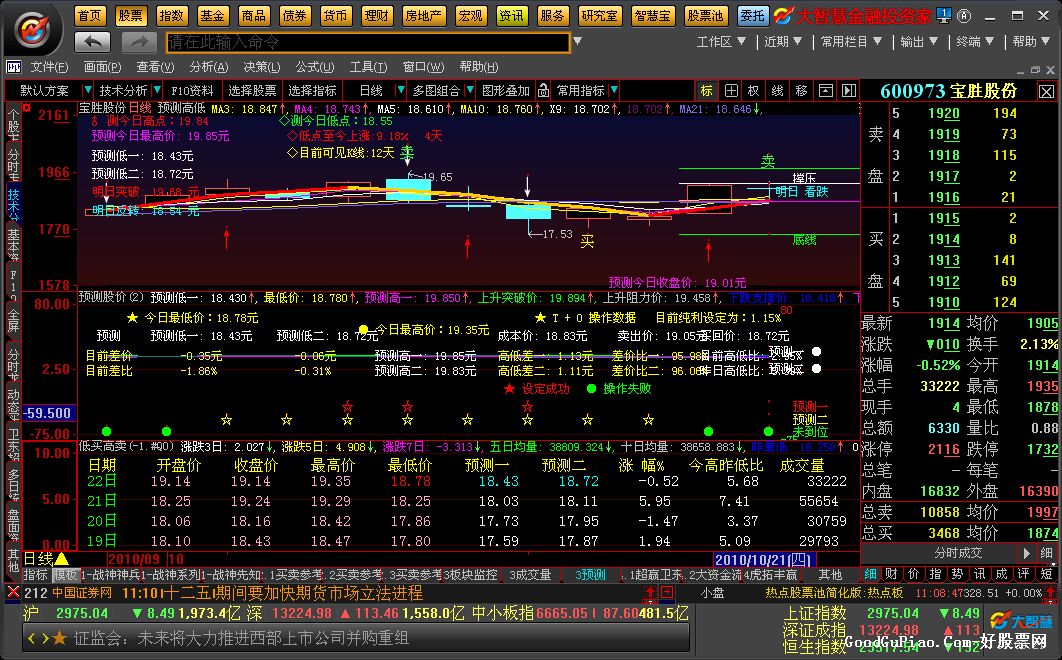Toggle the 权 ex-rights adjustment icon
The image size is (1062, 660).
click(754, 91)
